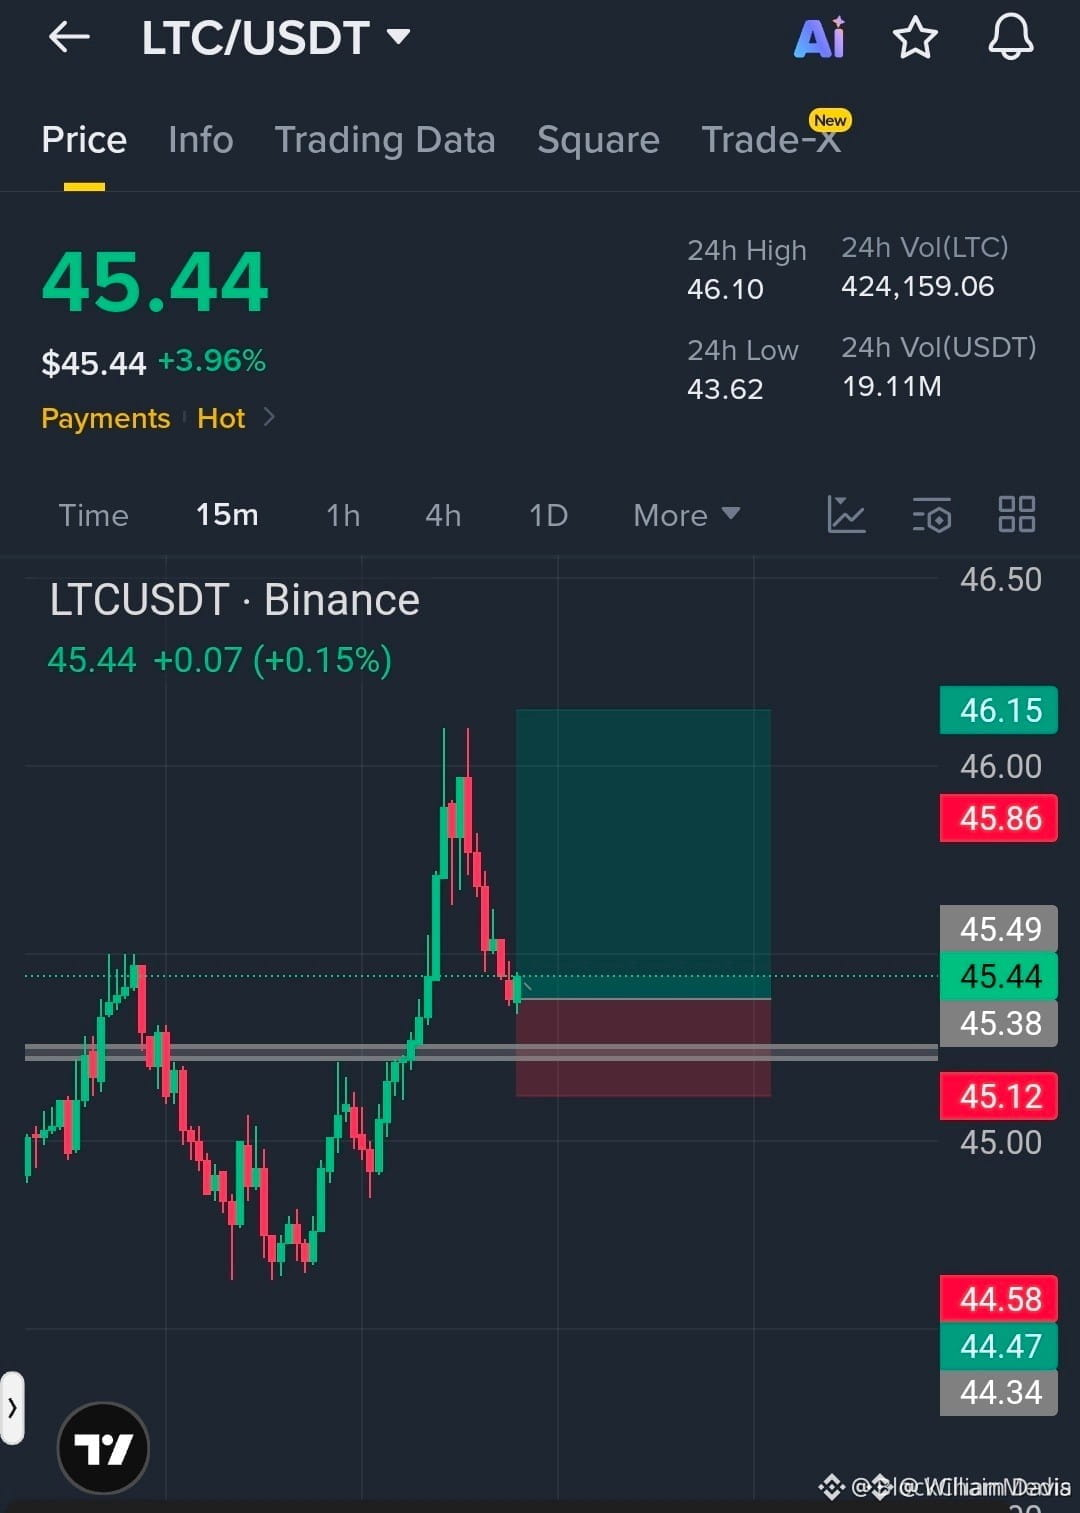Click the 46.00 axis label
Image resolution: width=1080 pixels, height=1513 pixels.
pos(1000,767)
